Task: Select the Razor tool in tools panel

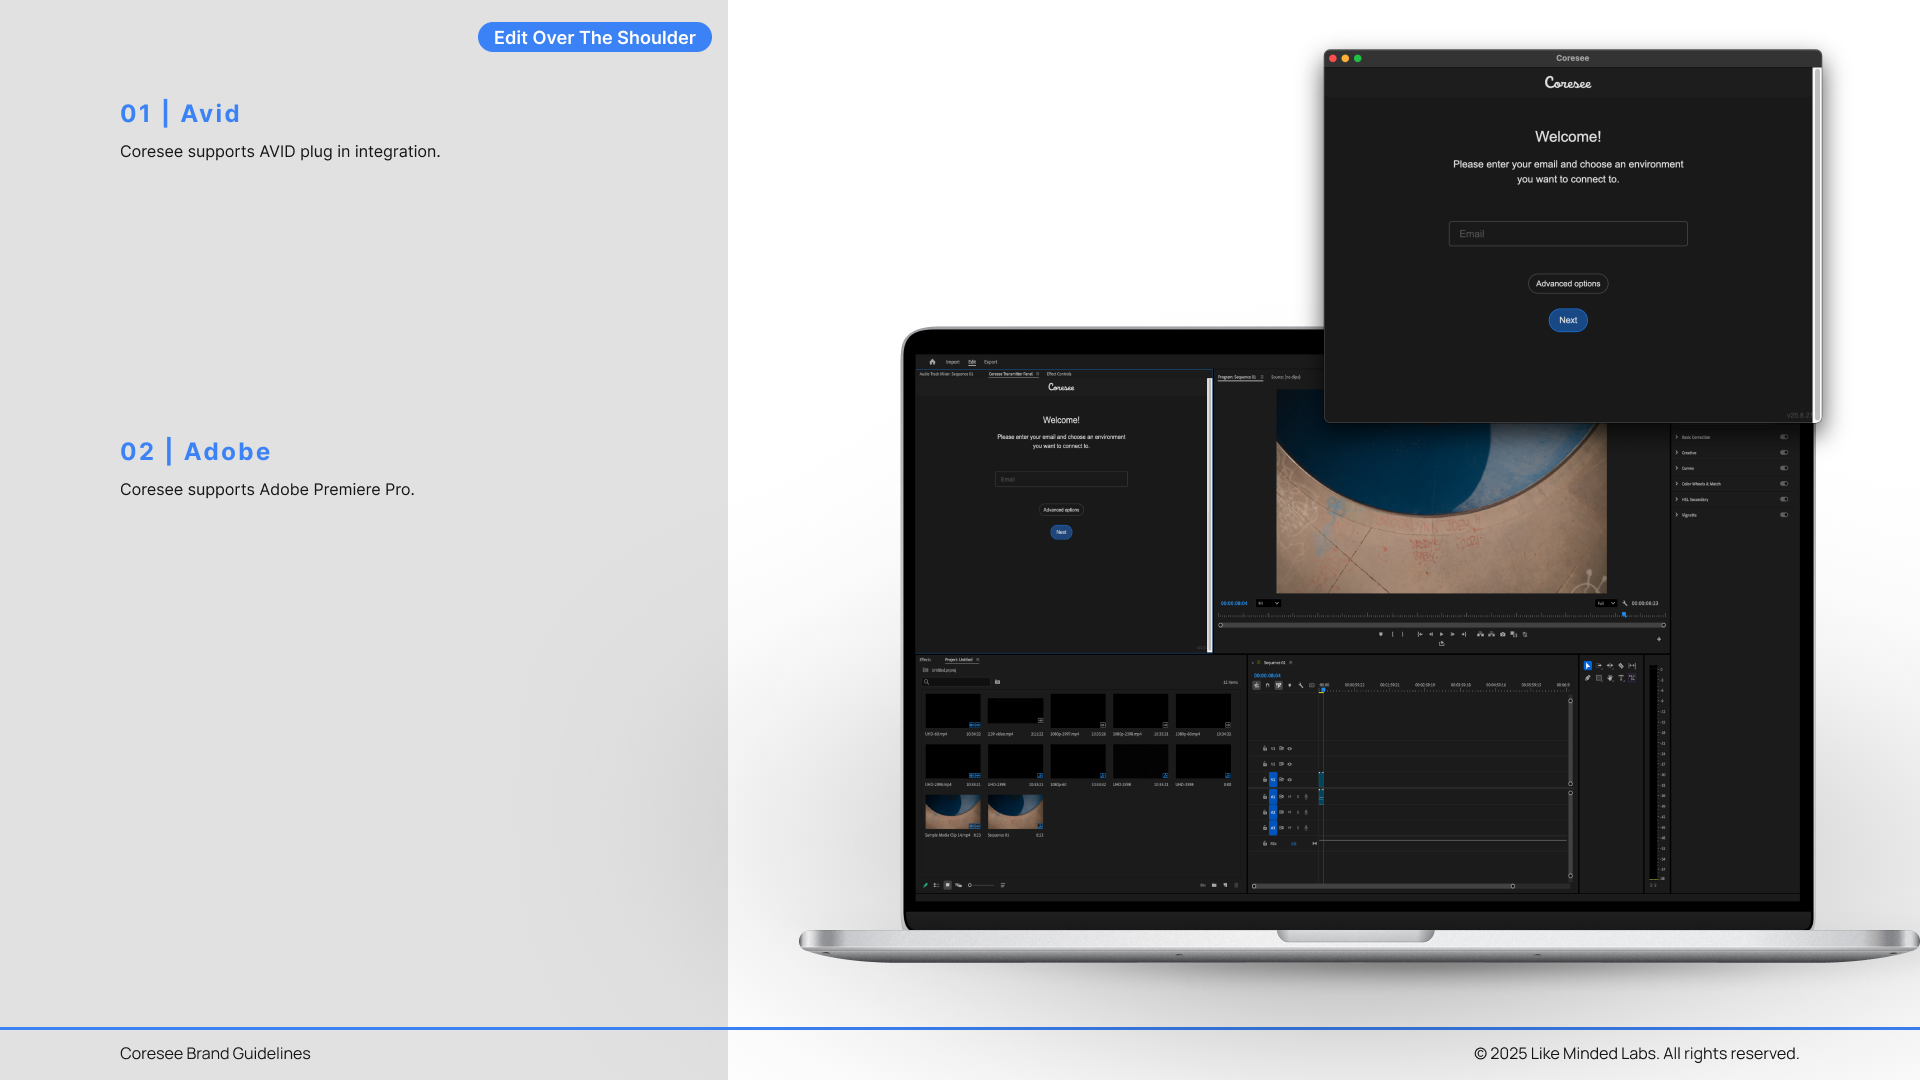Action: 1621,666
